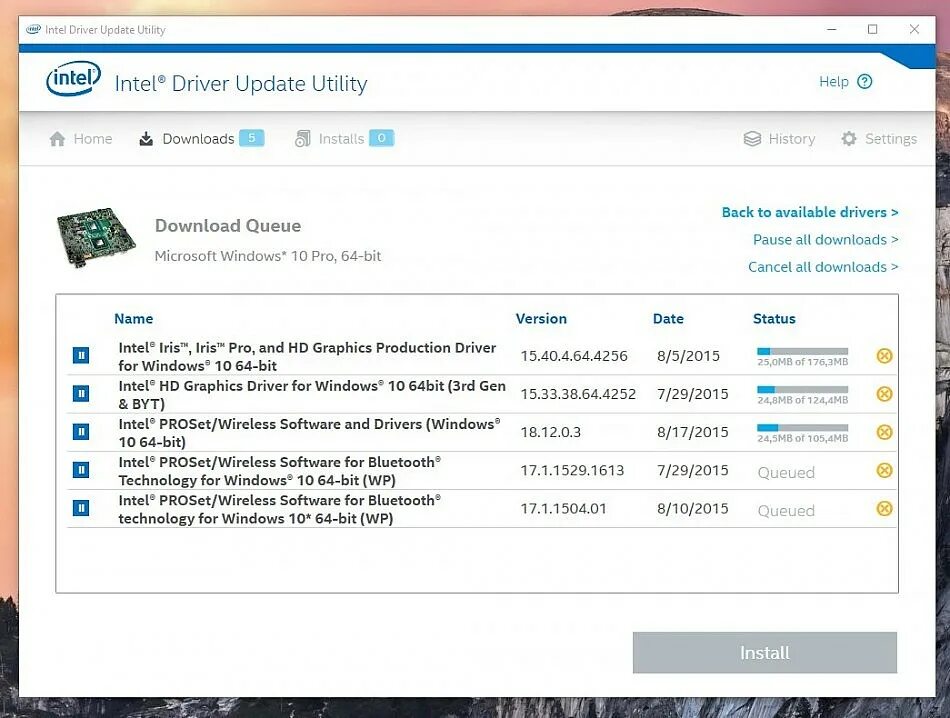Image resolution: width=950 pixels, height=718 pixels.
Task: Minimize the Intel Driver Update Utility window
Action: [831, 29]
